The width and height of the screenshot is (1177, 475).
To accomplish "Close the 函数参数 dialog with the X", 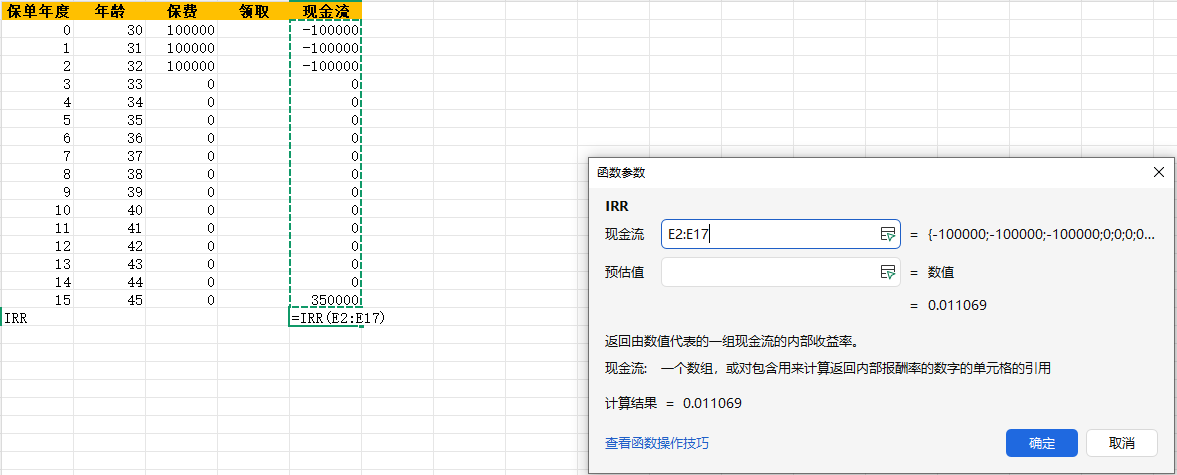I will (x=1159, y=172).
